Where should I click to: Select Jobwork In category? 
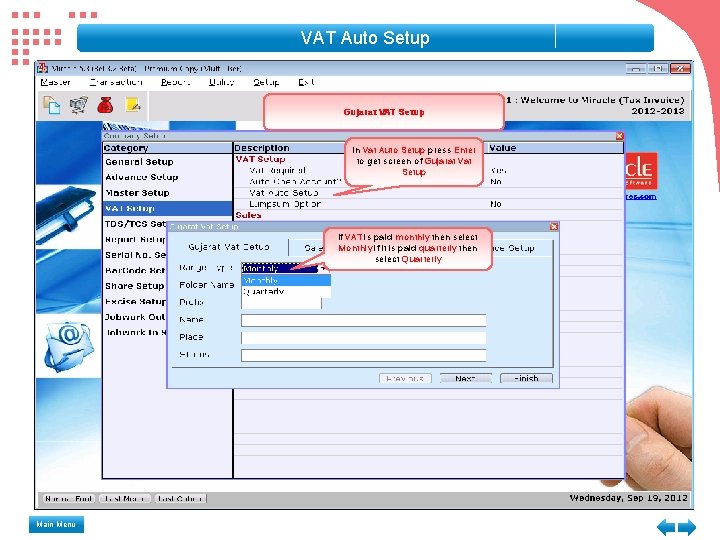[x=135, y=332]
